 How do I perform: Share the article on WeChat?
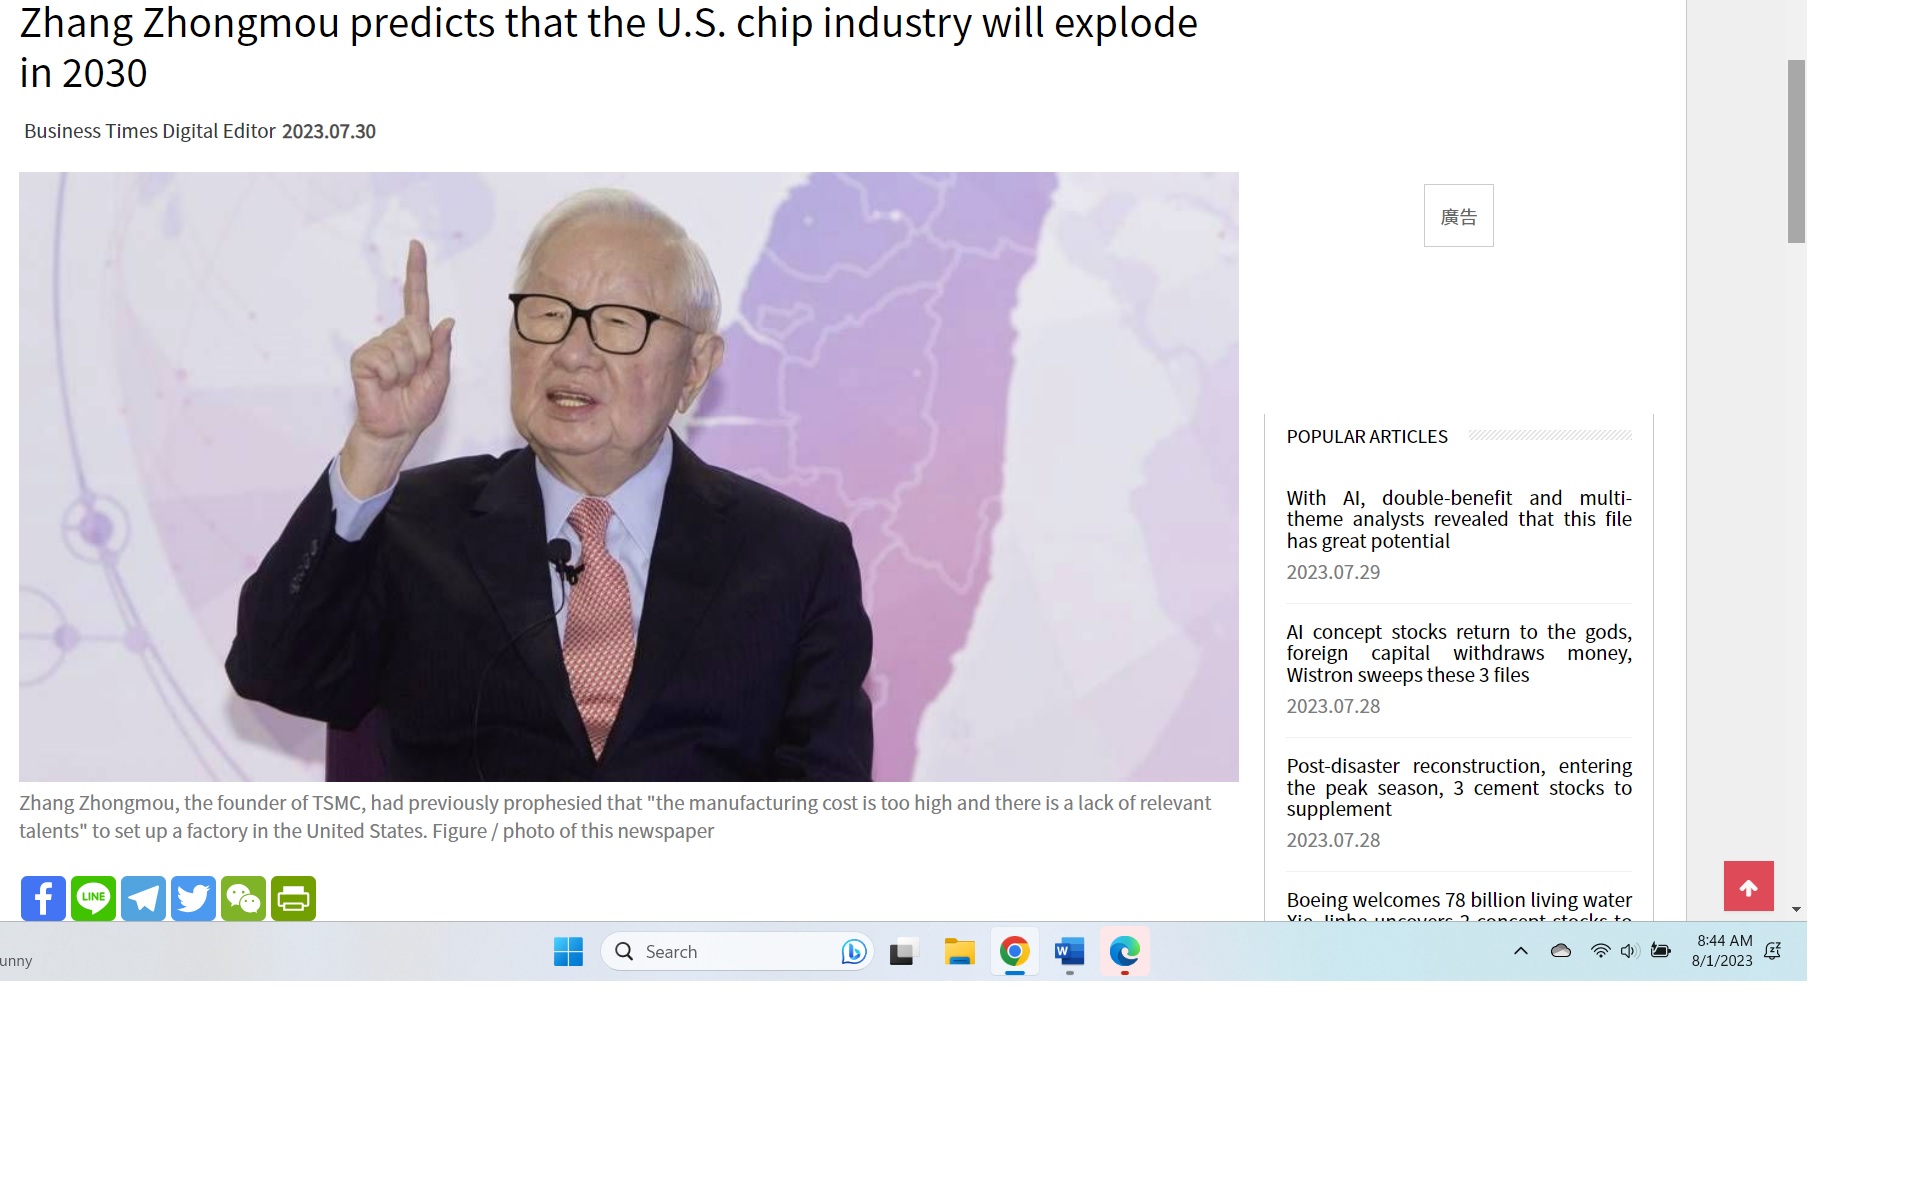tap(243, 898)
